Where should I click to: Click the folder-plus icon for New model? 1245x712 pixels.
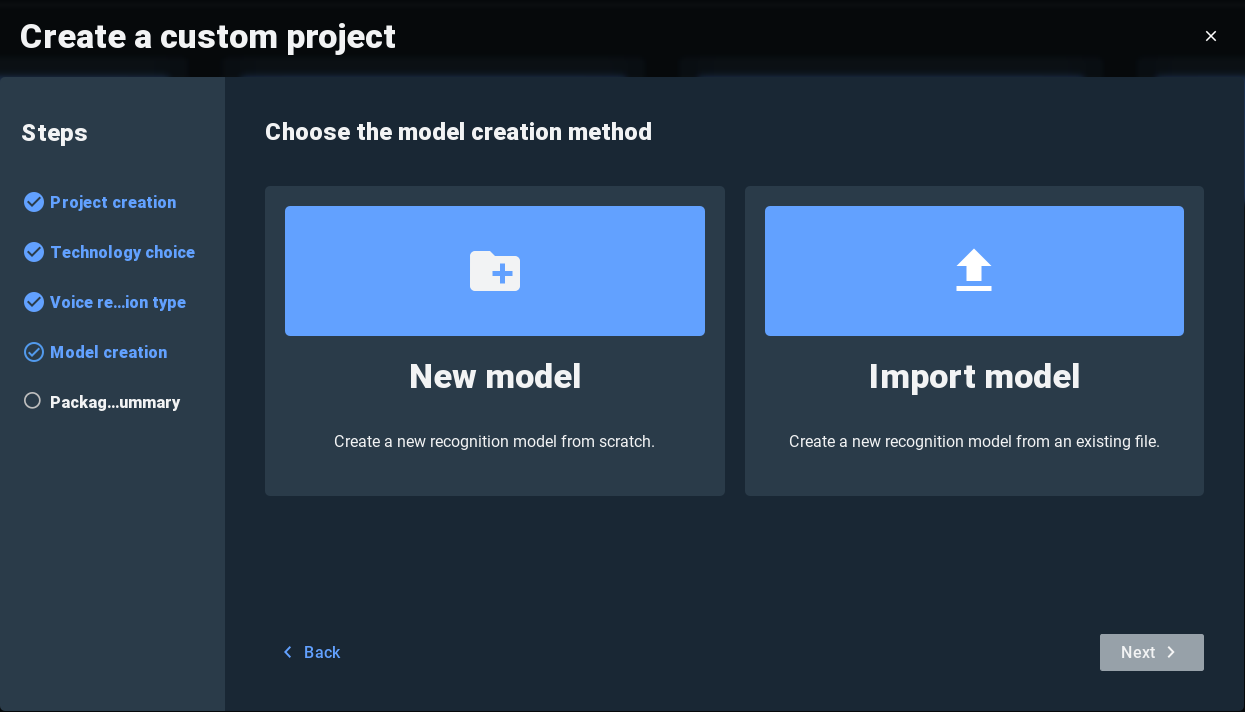(x=495, y=271)
